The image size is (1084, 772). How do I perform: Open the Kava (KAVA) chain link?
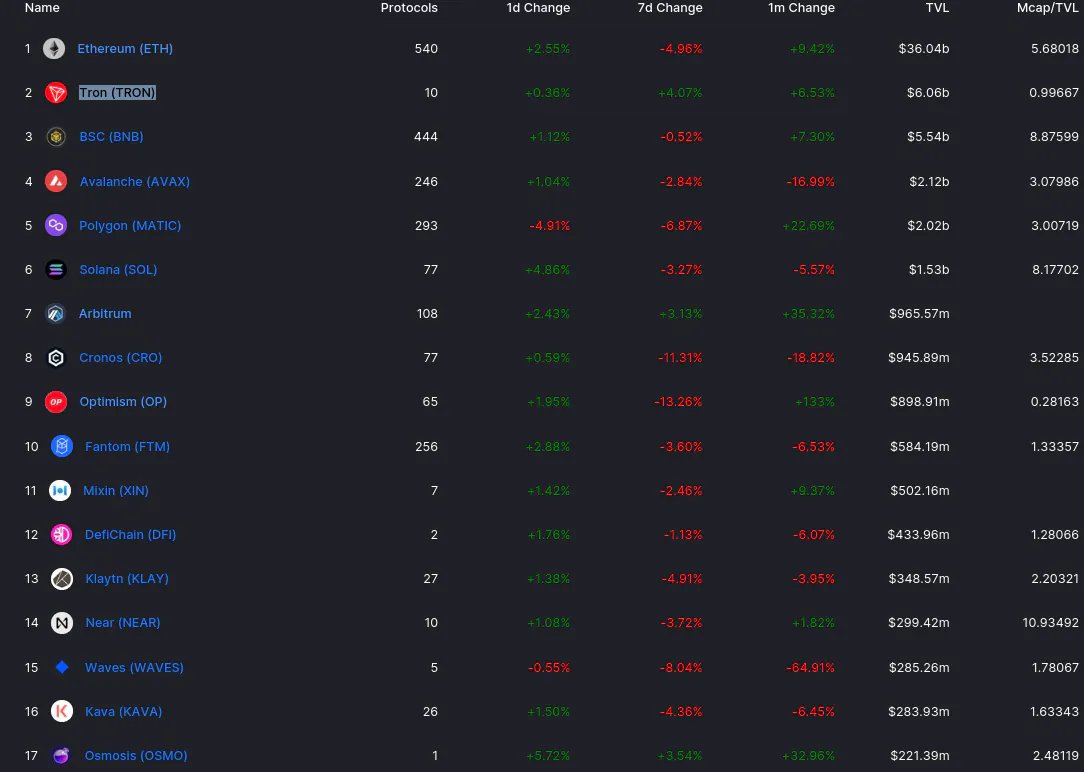[124, 711]
